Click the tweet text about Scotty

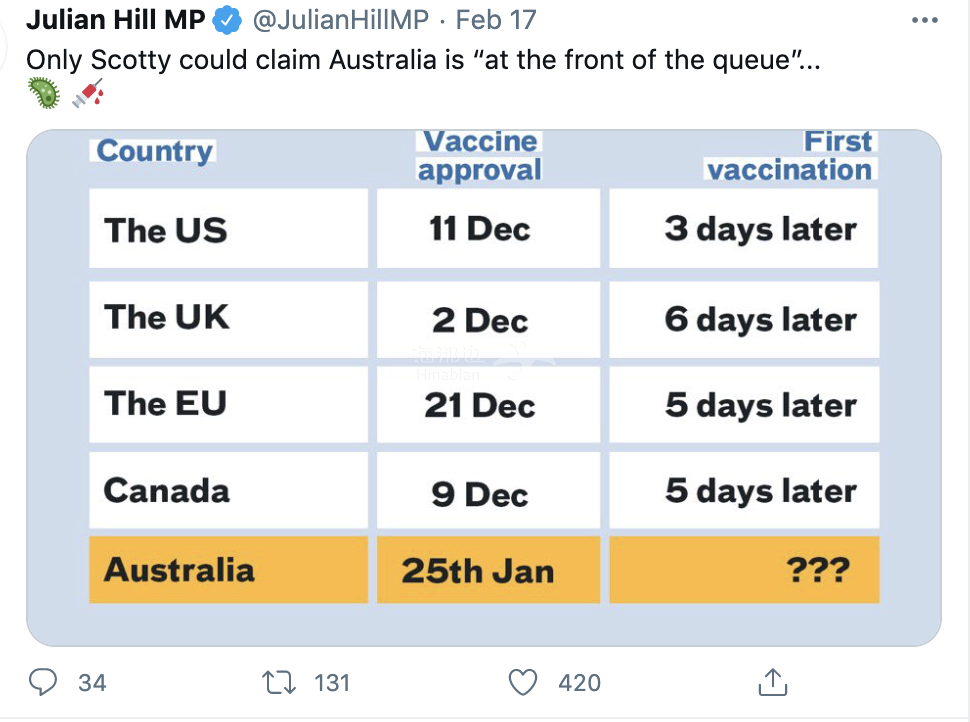423,60
